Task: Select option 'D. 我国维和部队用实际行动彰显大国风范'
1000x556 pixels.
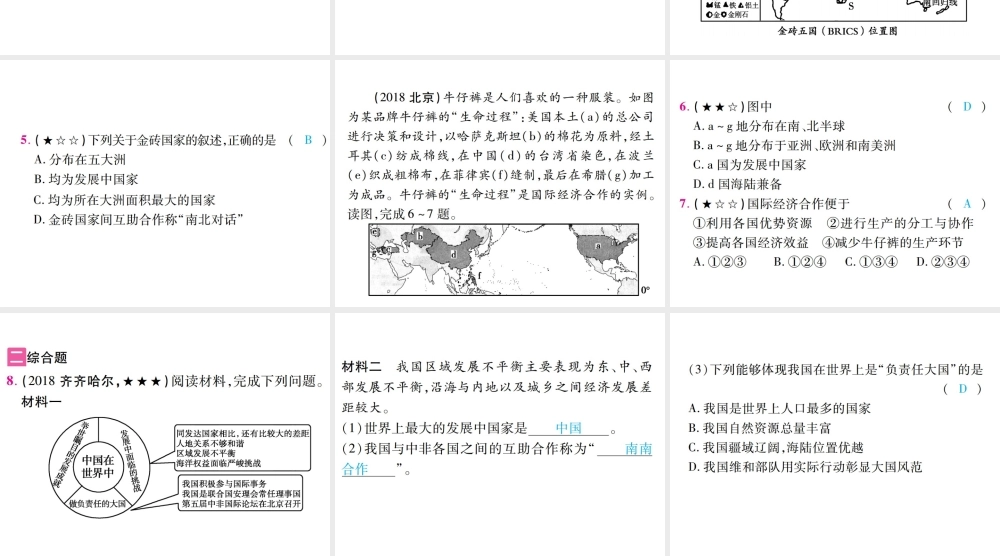Action: [x=805, y=467]
